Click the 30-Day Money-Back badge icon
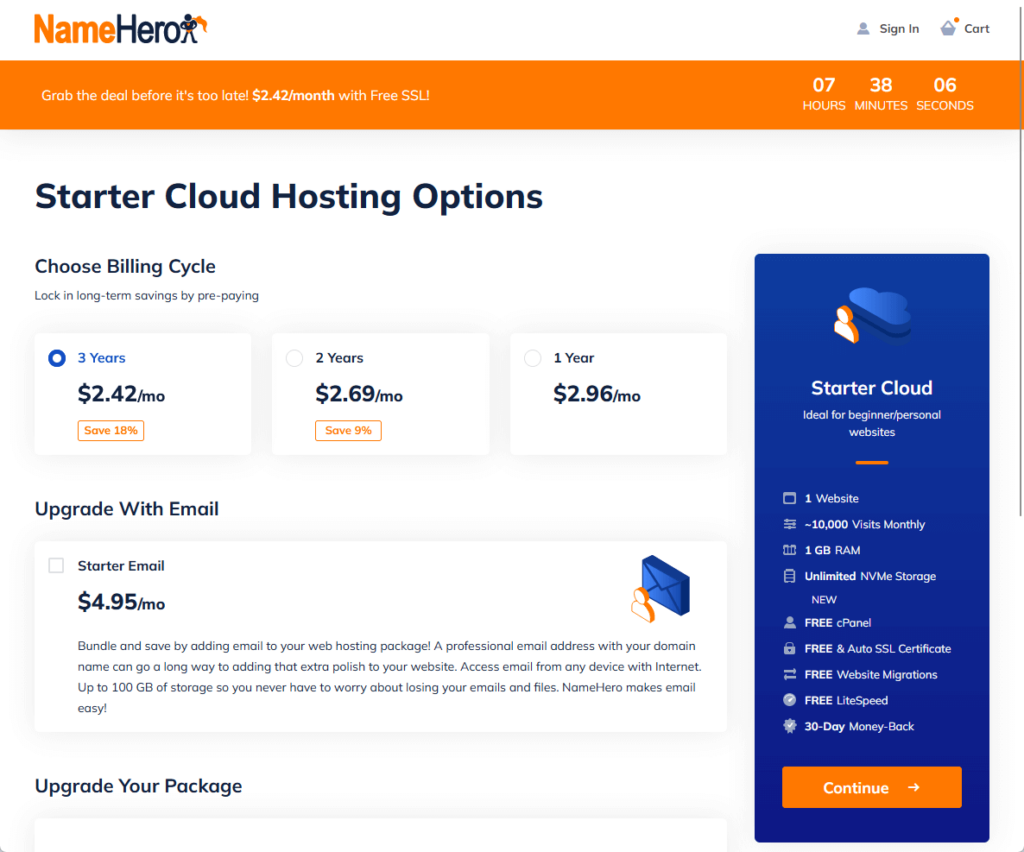 [x=789, y=726]
